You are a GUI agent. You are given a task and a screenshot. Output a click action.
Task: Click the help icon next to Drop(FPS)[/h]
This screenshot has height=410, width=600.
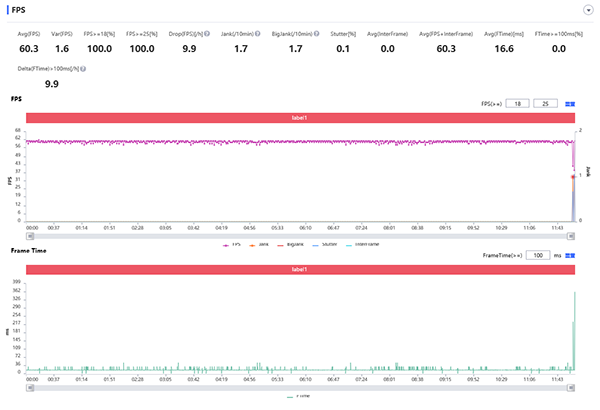(207, 33)
